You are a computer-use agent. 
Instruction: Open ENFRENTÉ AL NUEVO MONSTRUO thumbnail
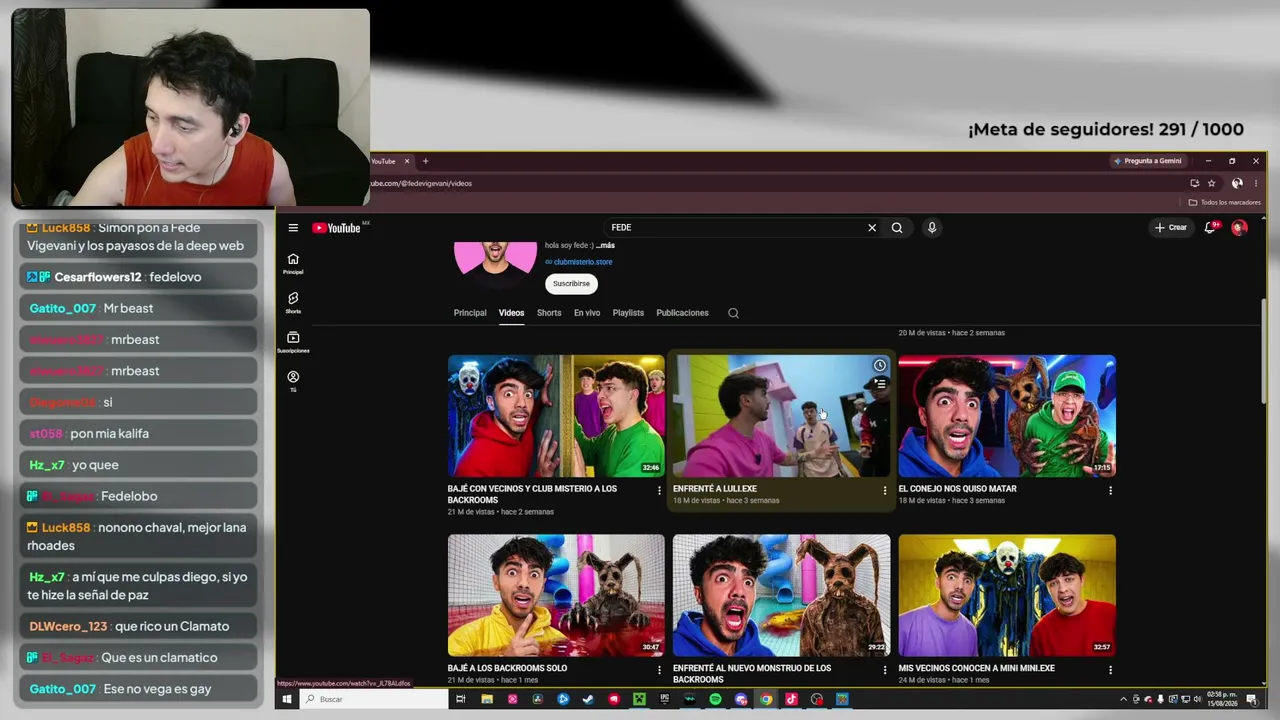pyautogui.click(x=781, y=595)
